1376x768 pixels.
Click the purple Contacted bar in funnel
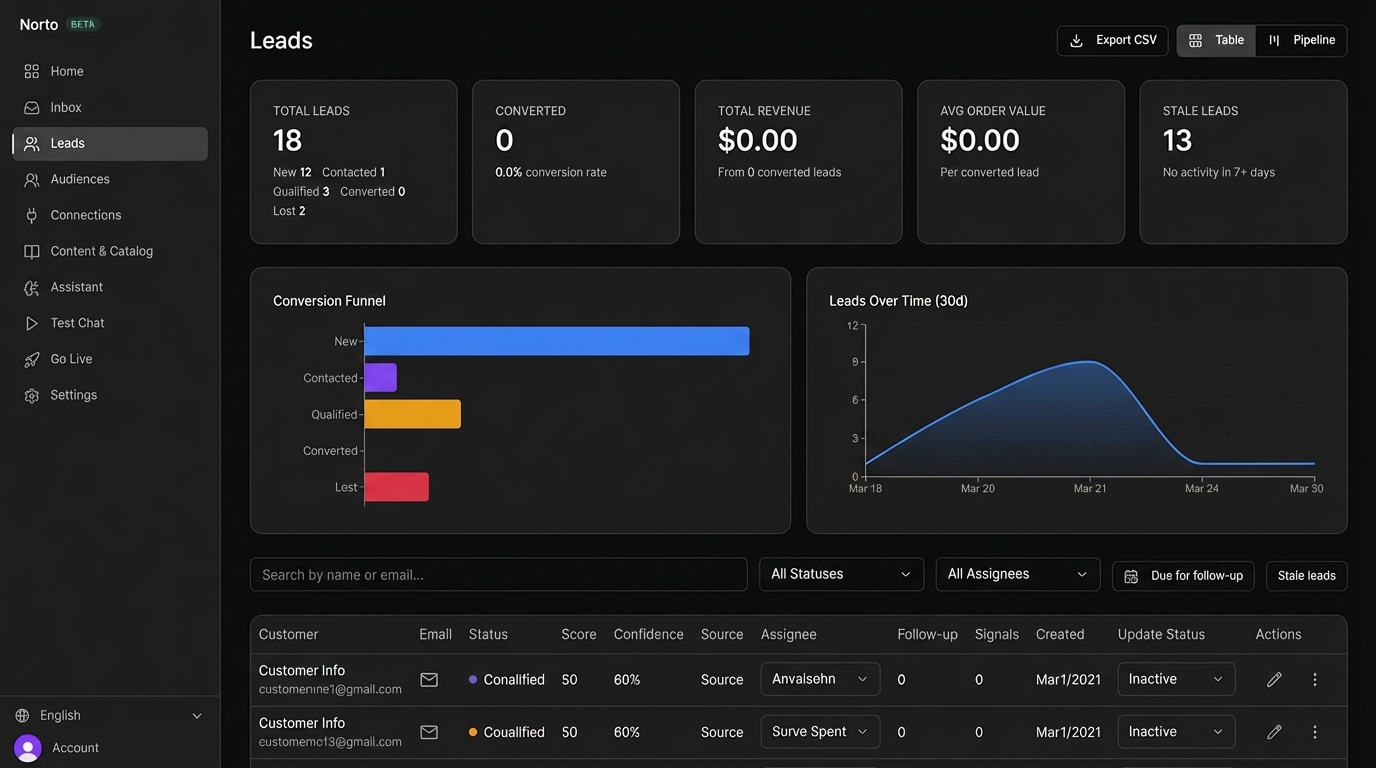(381, 377)
